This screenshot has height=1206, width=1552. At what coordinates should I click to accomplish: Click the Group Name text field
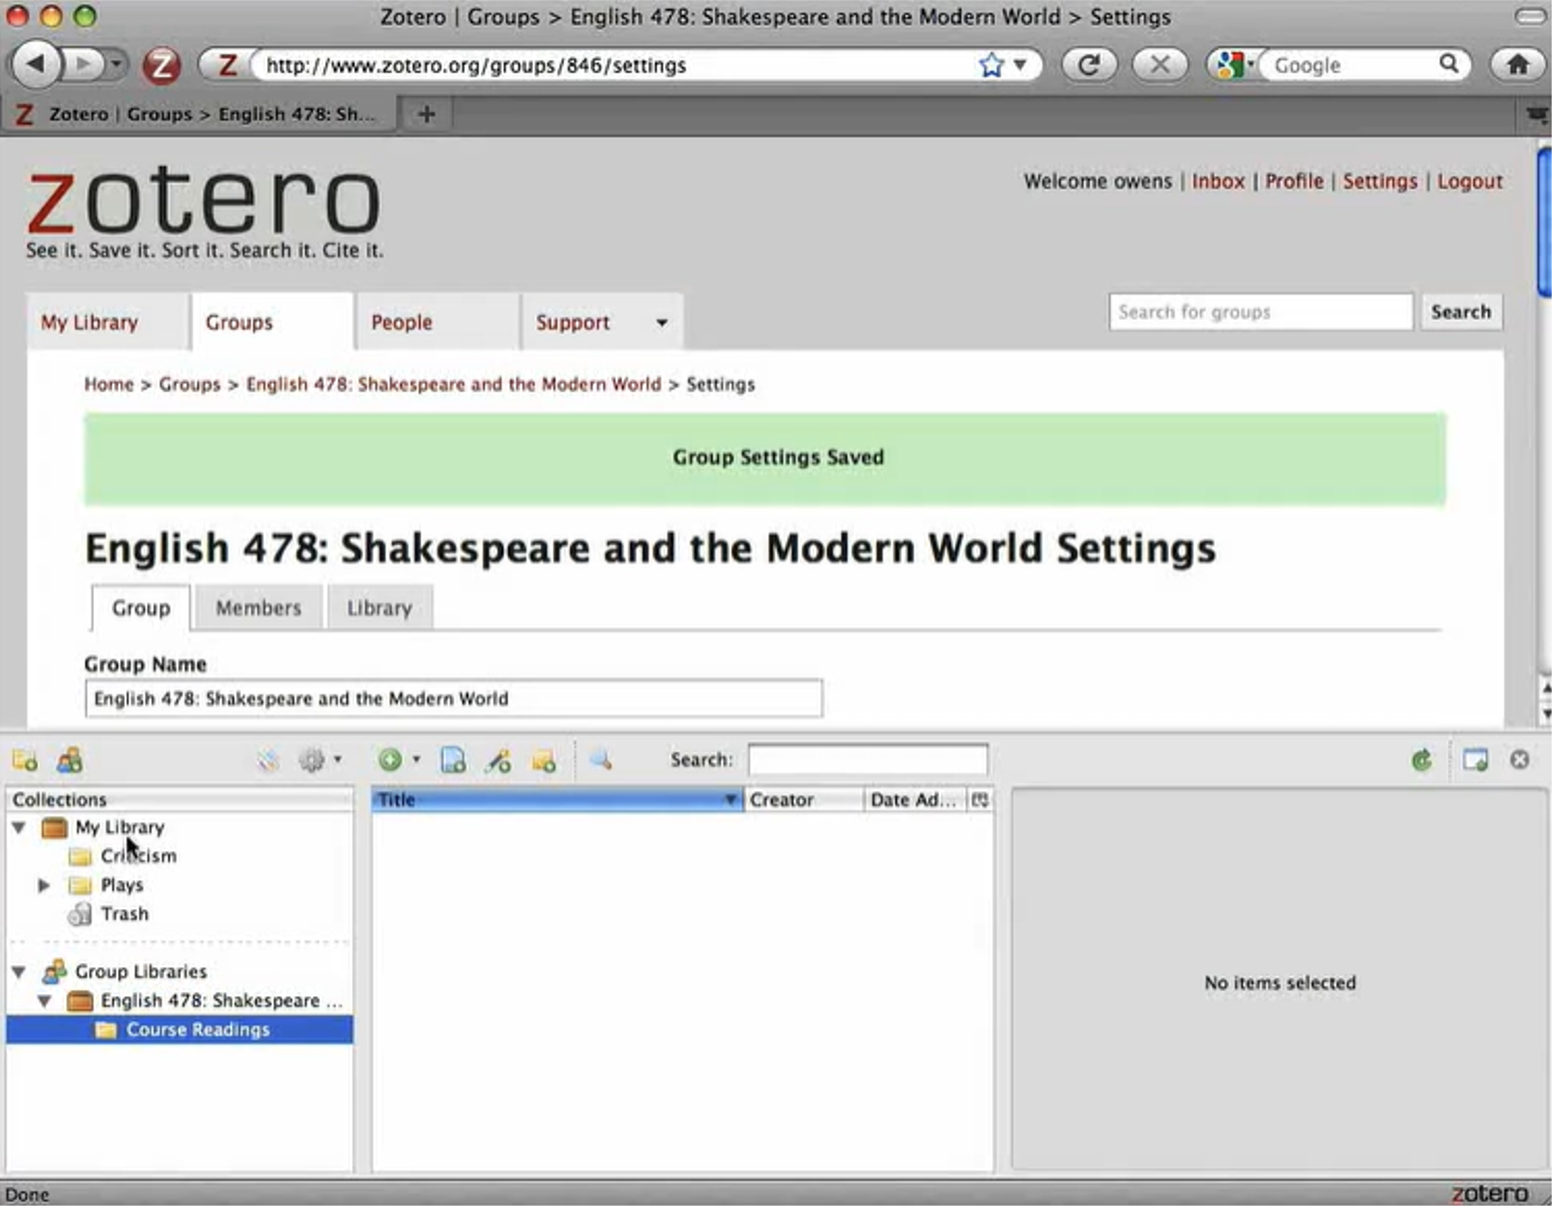coord(453,699)
